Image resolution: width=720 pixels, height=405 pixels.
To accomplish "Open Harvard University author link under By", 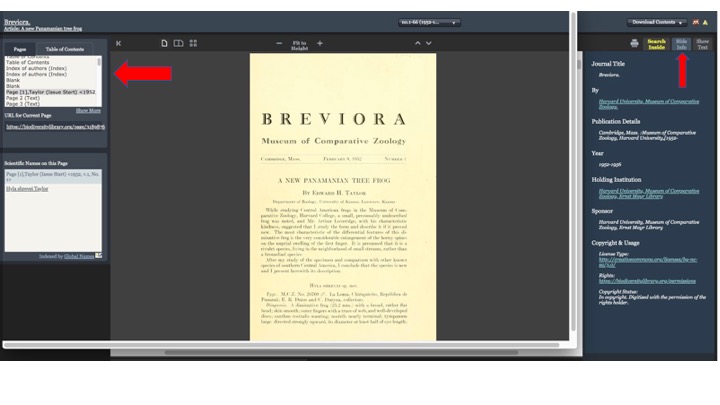I will [648, 104].
